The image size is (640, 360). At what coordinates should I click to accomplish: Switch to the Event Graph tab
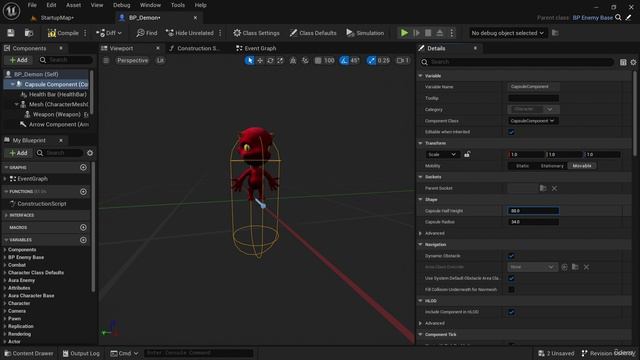pyautogui.click(x=256, y=48)
